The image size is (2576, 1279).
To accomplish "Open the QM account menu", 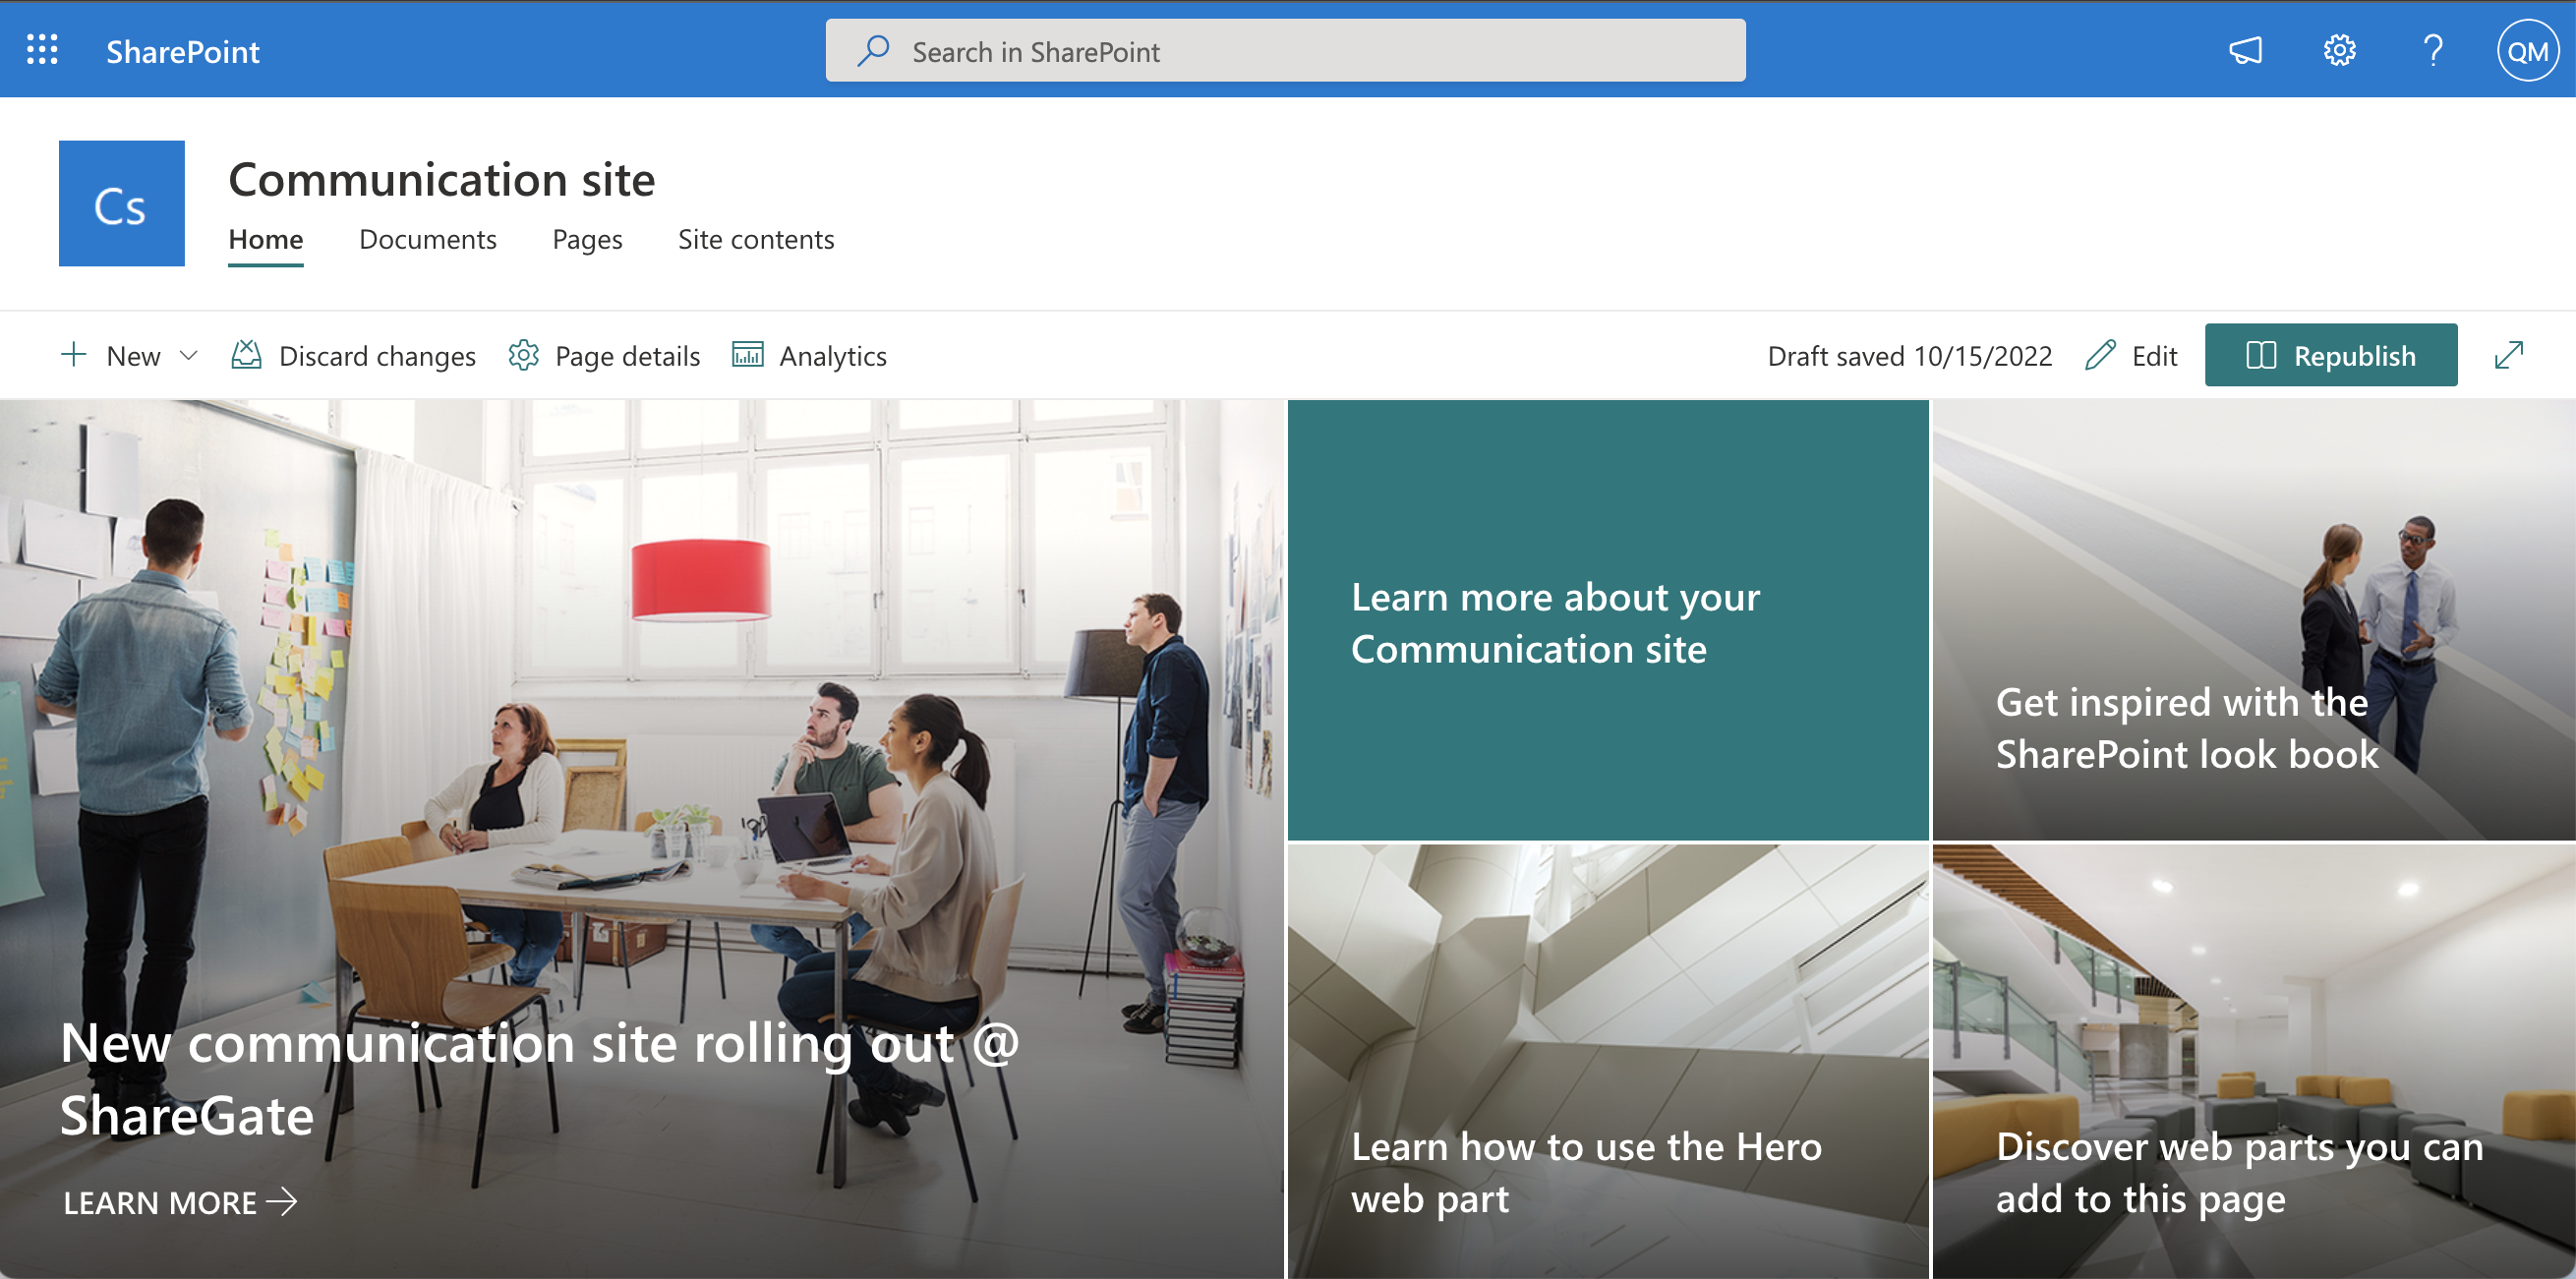I will click(x=2527, y=50).
